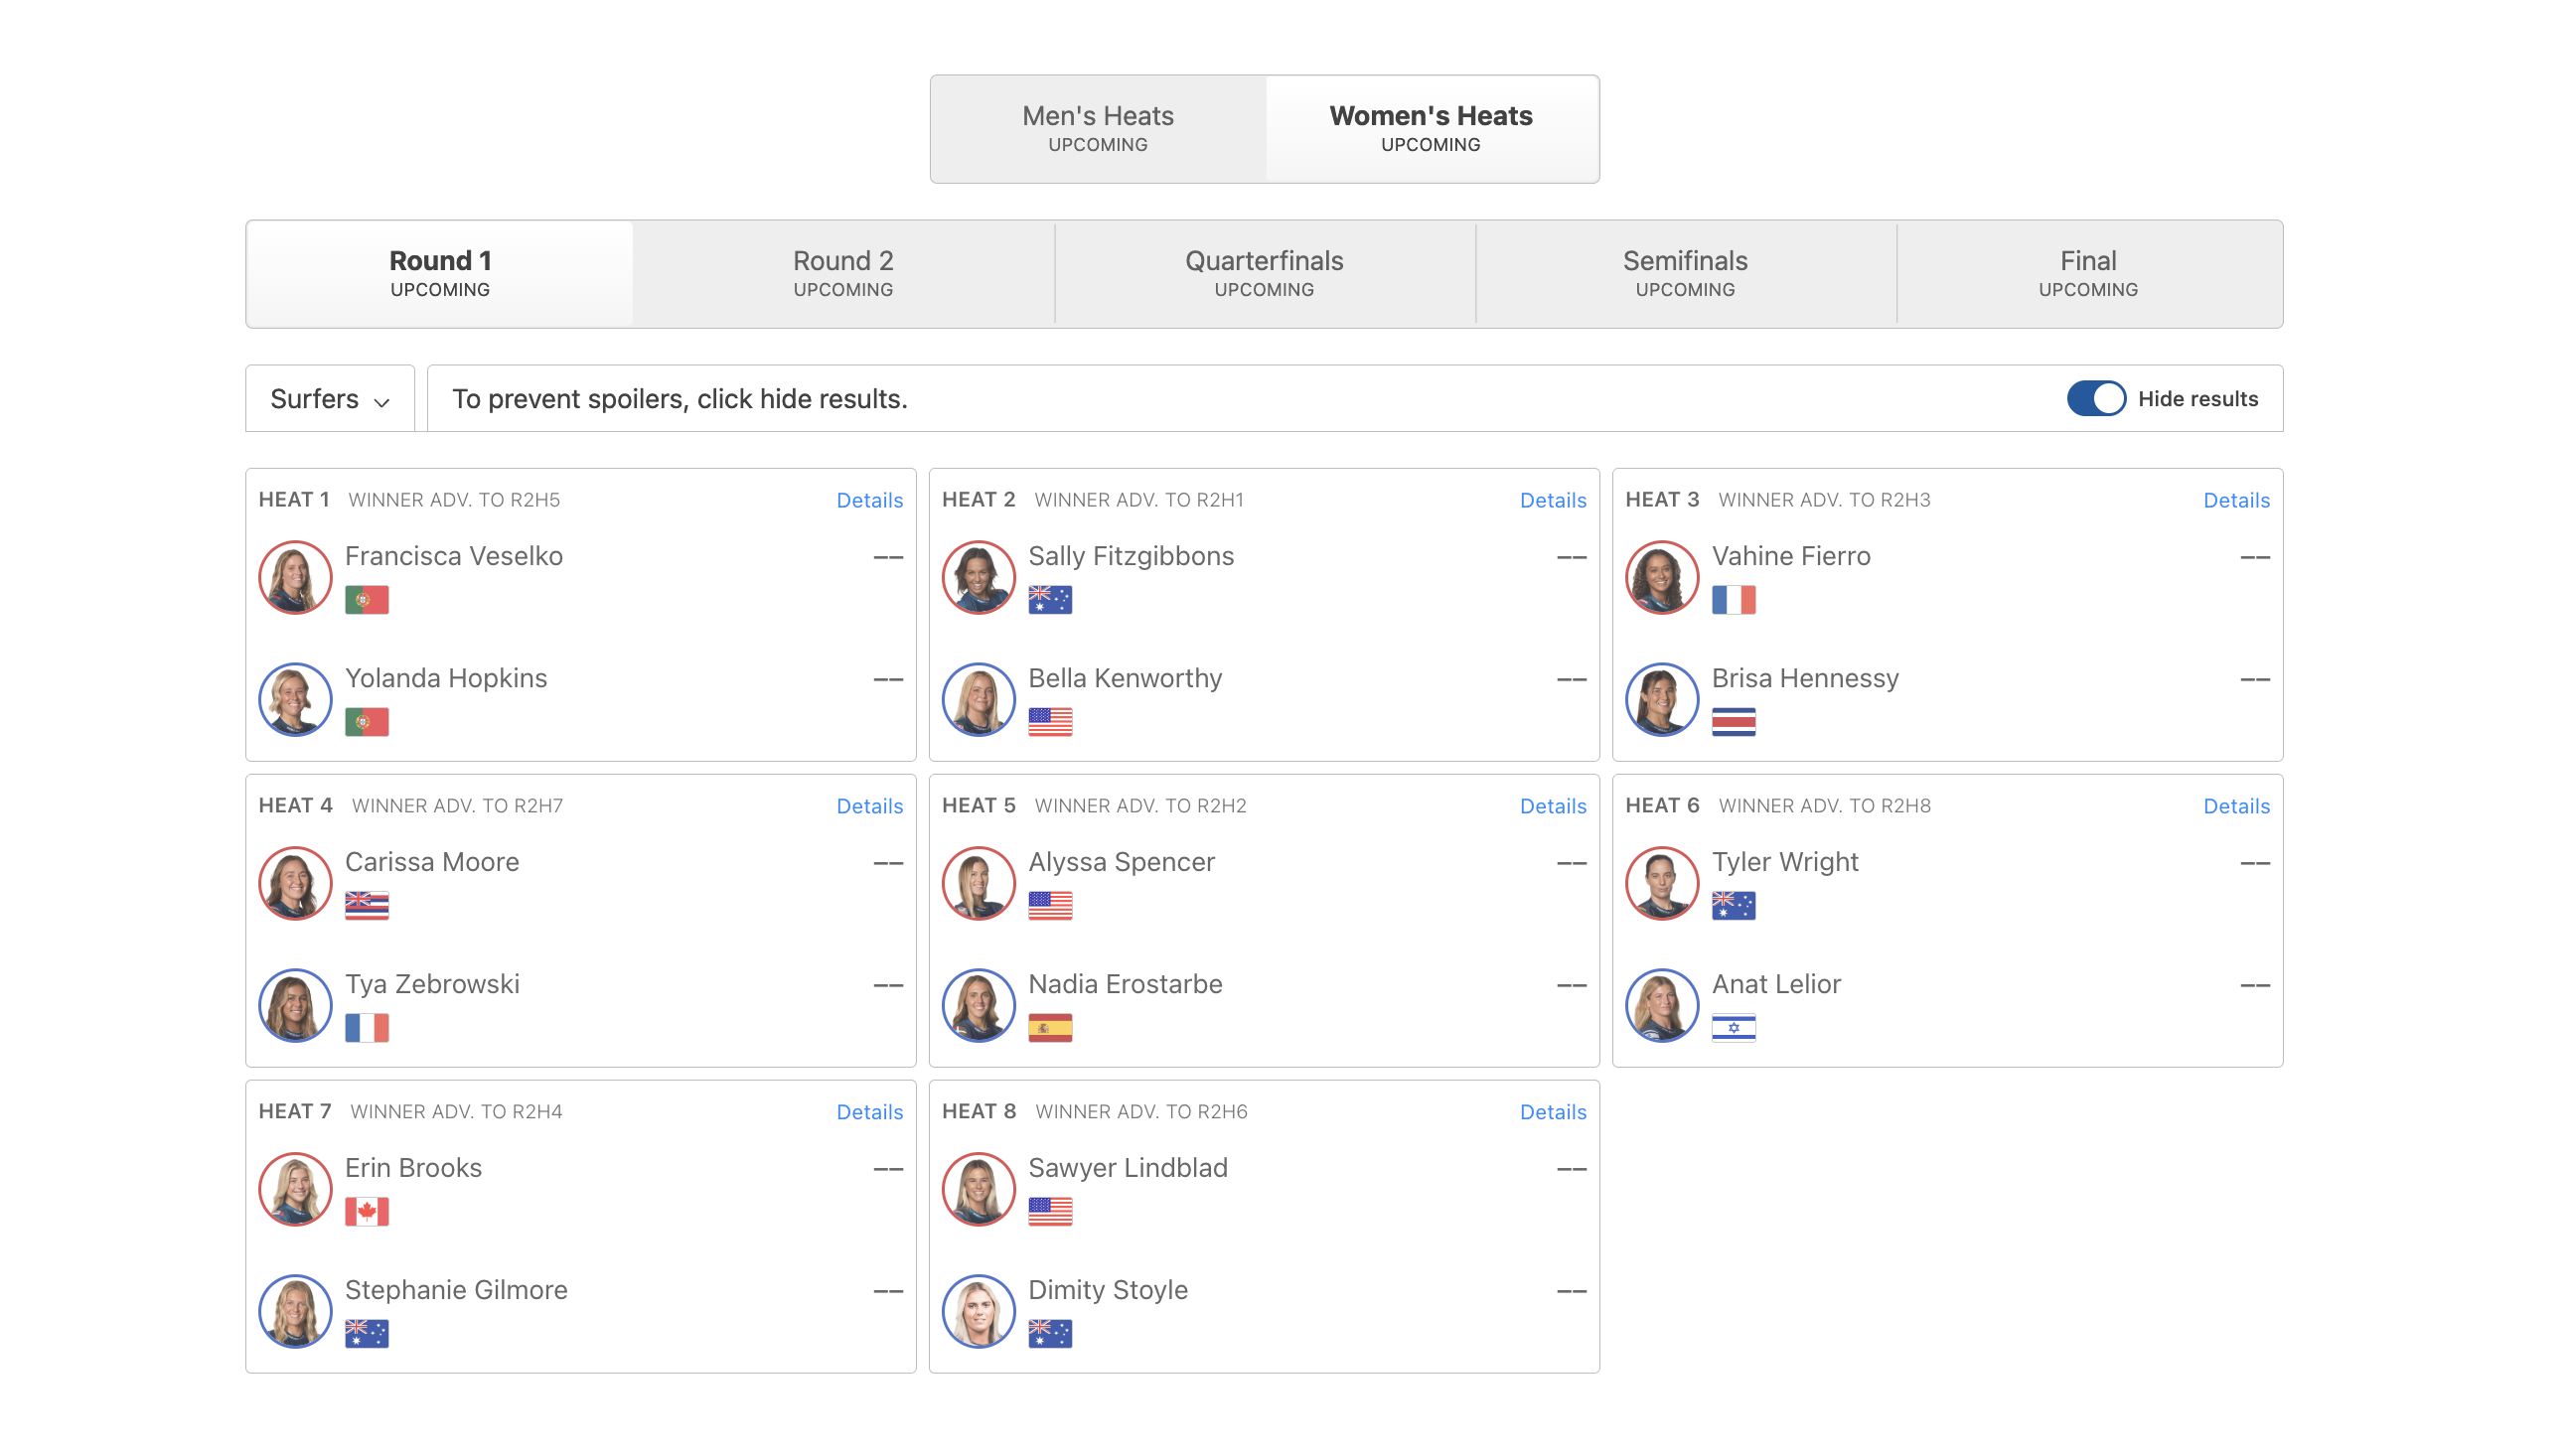
Task: Click Vahine Fierro's France flag icon
Action: (1733, 600)
